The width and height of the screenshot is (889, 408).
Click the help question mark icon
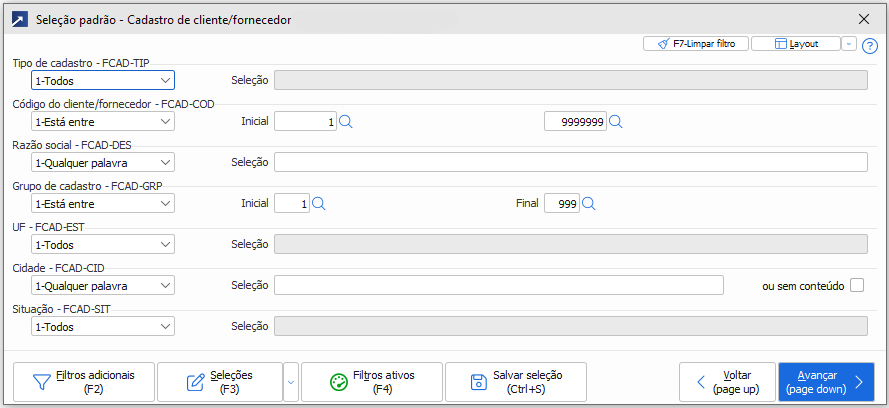point(869,45)
